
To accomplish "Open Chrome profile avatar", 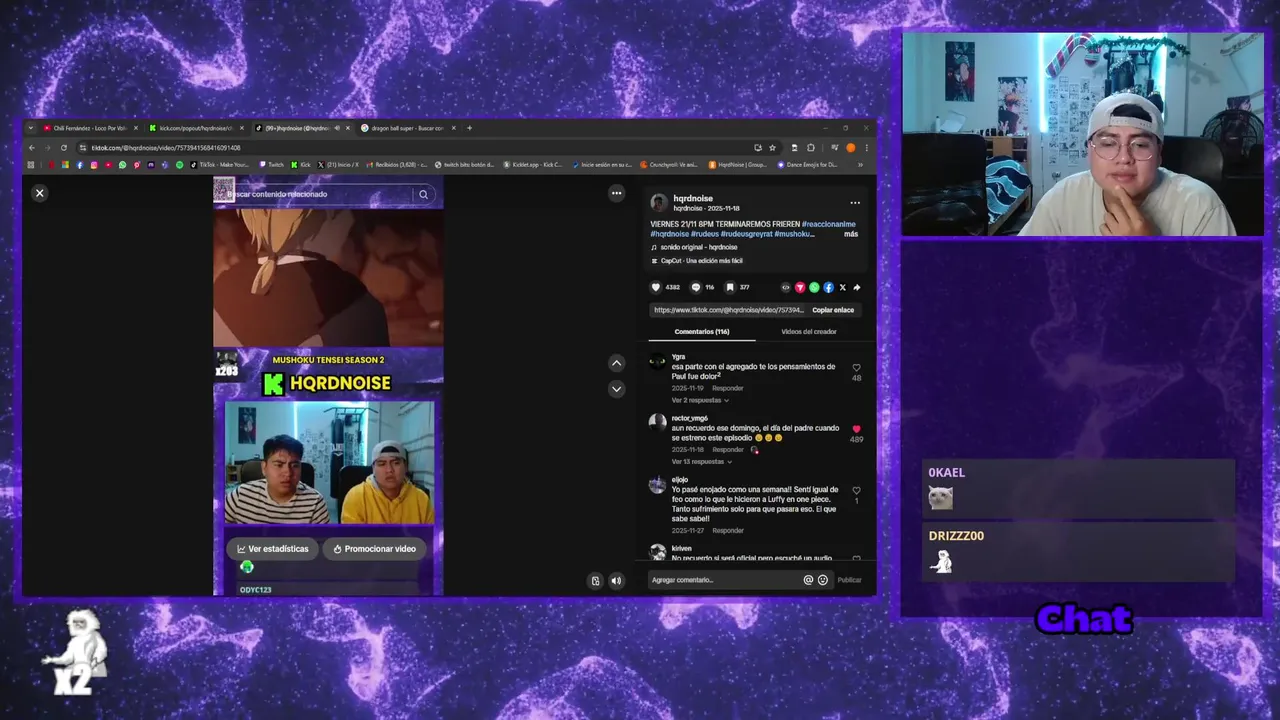I will [850, 148].
